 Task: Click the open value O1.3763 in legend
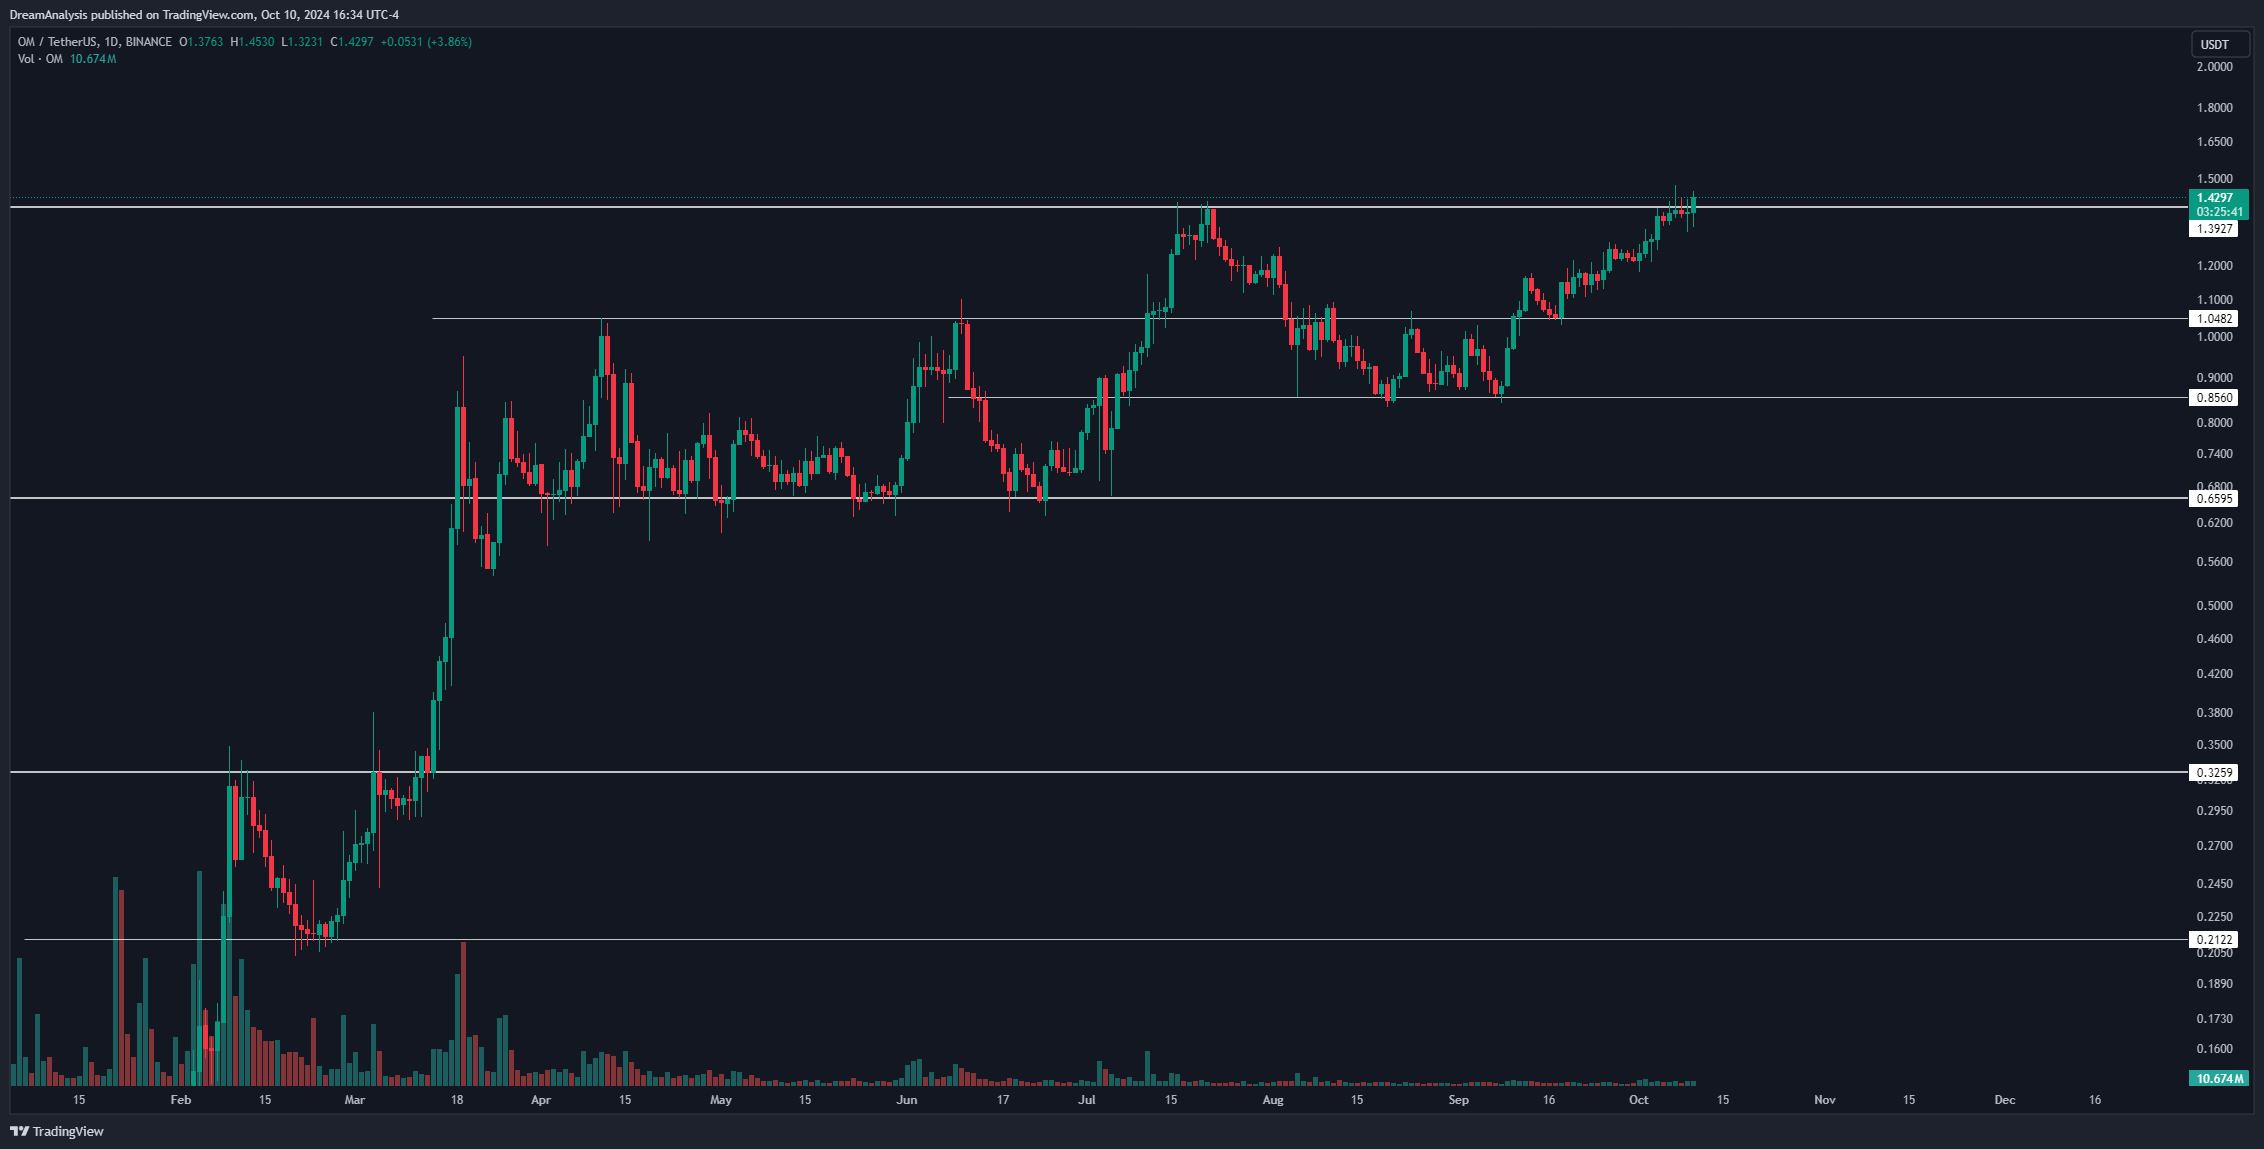pyautogui.click(x=201, y=42)
